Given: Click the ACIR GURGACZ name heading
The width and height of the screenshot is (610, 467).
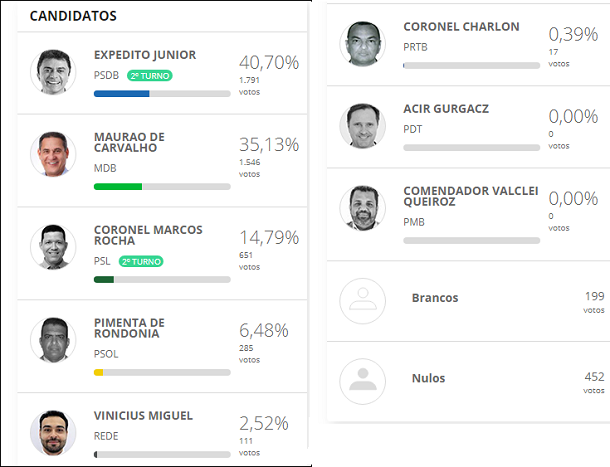Looking at the screenshot, I should [446, 109].
